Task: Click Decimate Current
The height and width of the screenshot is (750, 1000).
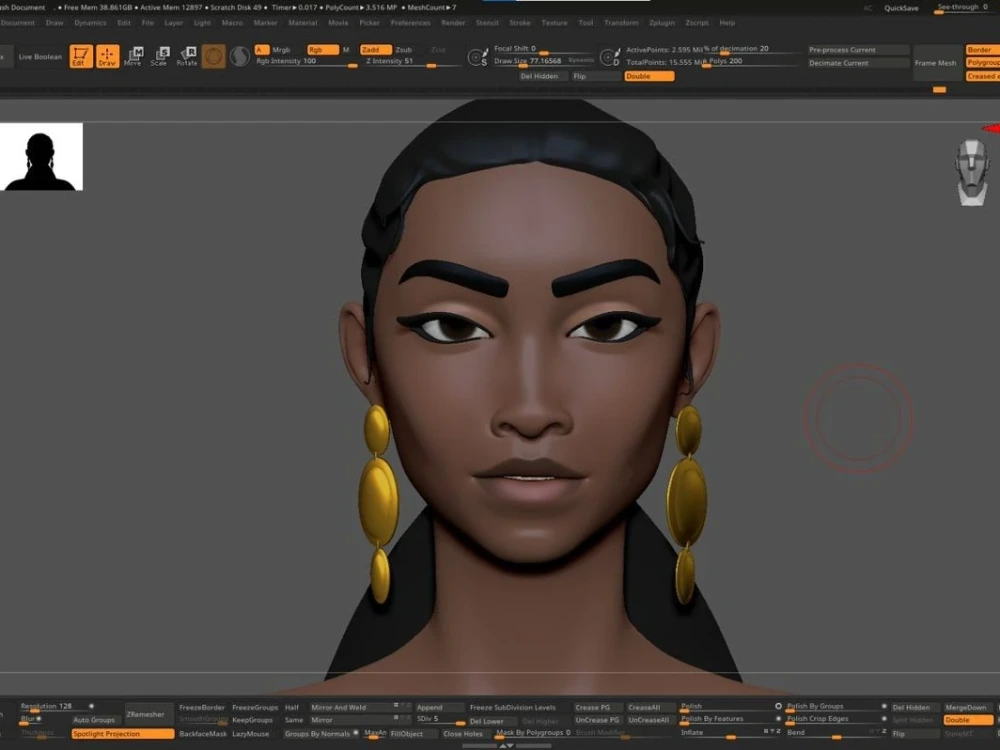Action: 858,63
